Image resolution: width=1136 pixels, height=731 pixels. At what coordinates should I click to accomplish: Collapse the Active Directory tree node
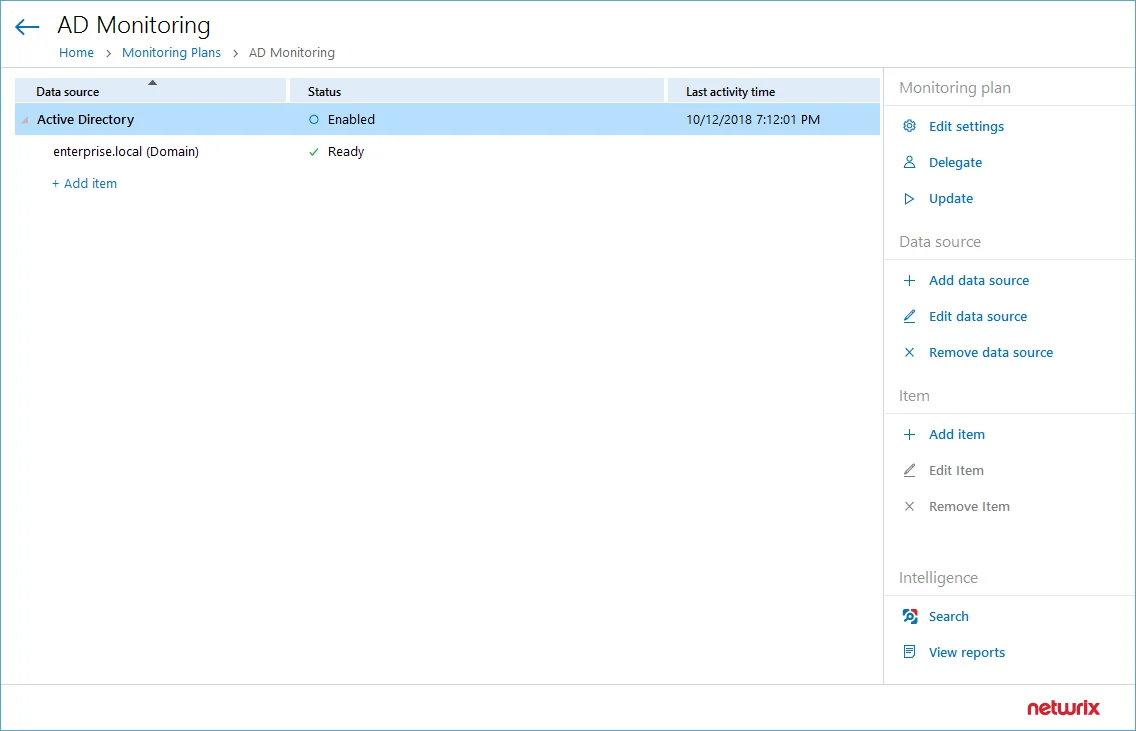(25, 120)
